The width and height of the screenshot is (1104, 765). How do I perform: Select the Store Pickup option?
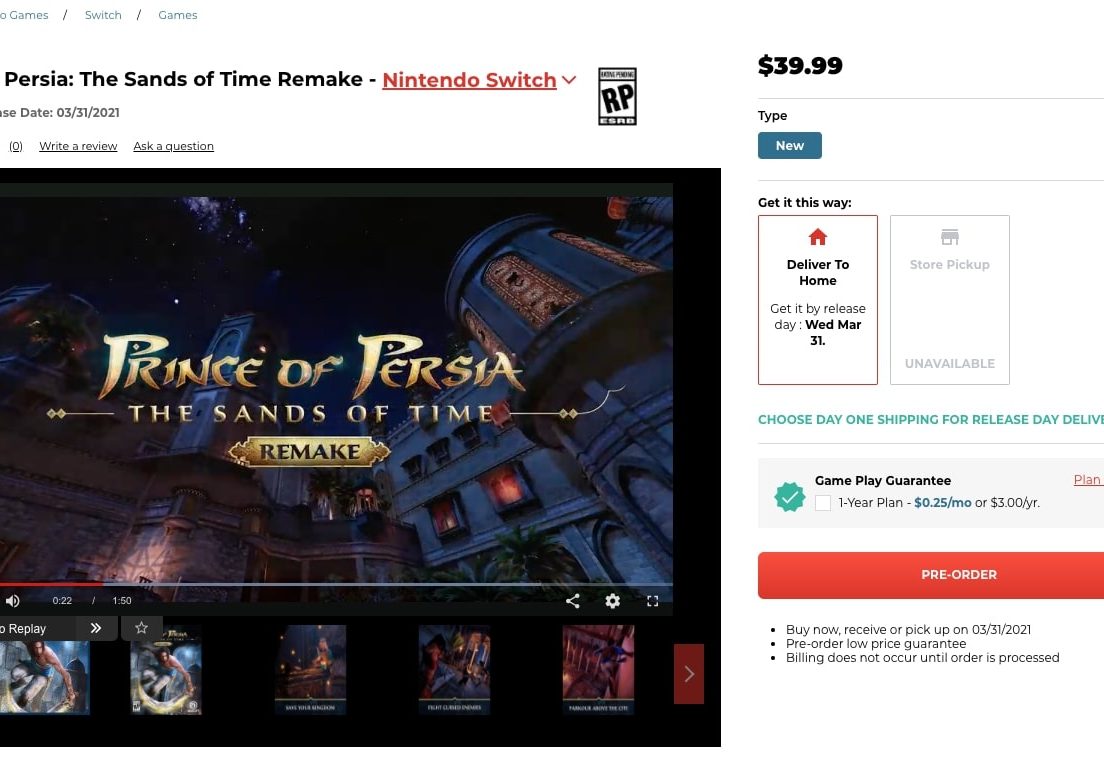point(949,300)
